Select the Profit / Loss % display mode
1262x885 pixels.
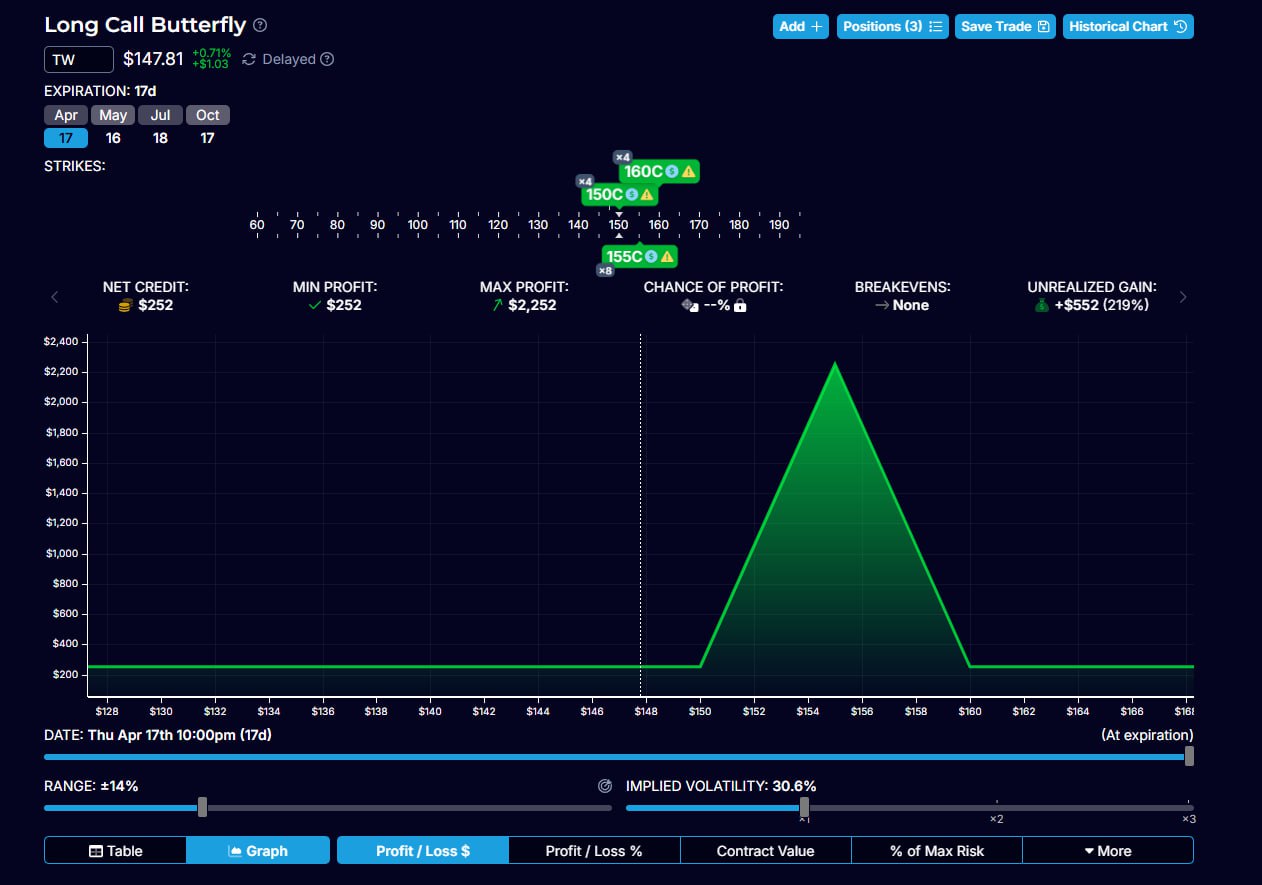tap(594, 851)
